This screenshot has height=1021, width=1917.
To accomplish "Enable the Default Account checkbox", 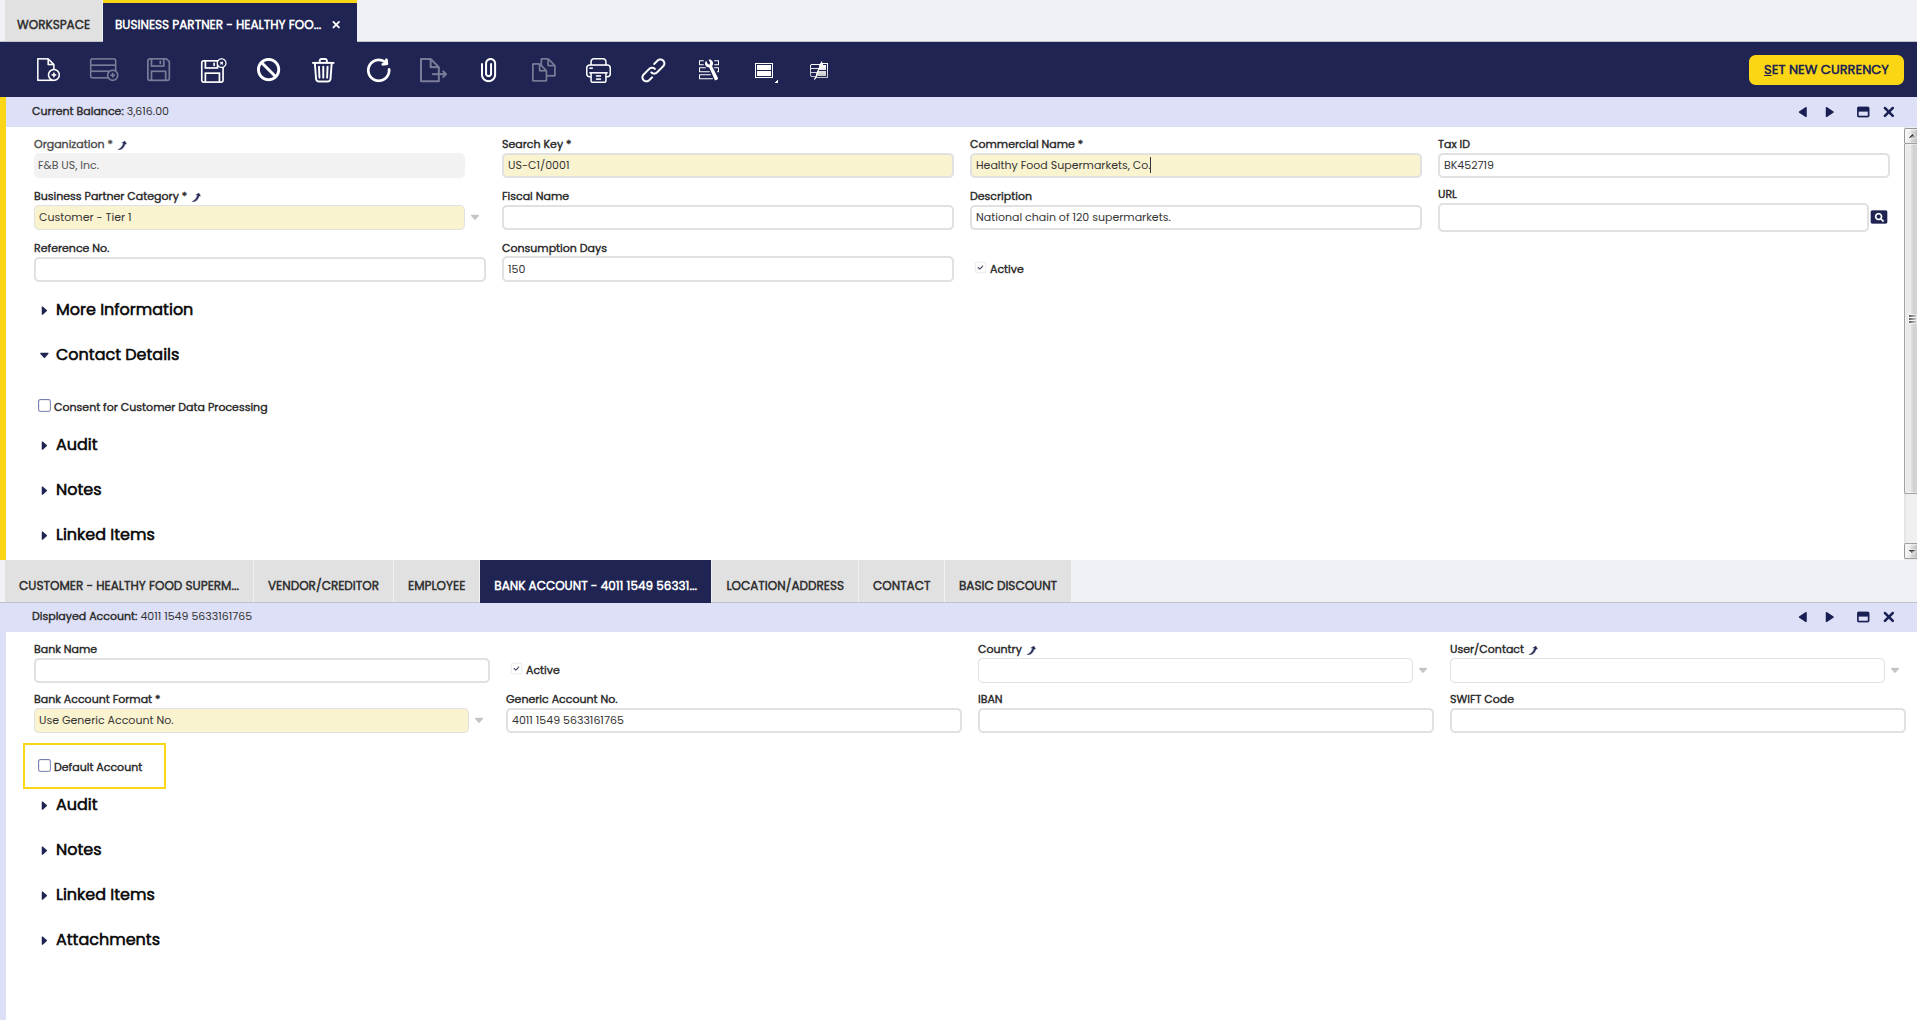I will tap(44, 765).
